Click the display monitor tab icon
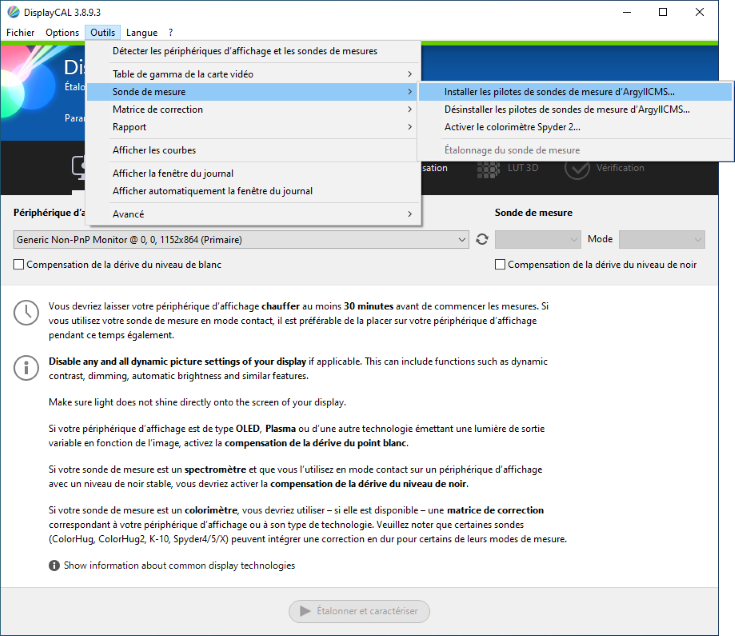This screenshot has height=636, width=735. (x=80, y=168)
